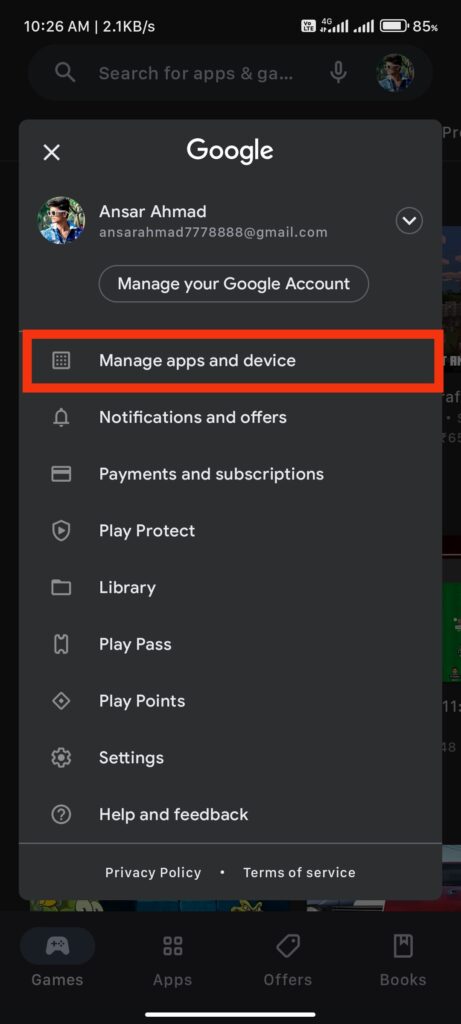Tap the Settings gear icon
This screenshot has width=461, height=1024.
61,758
